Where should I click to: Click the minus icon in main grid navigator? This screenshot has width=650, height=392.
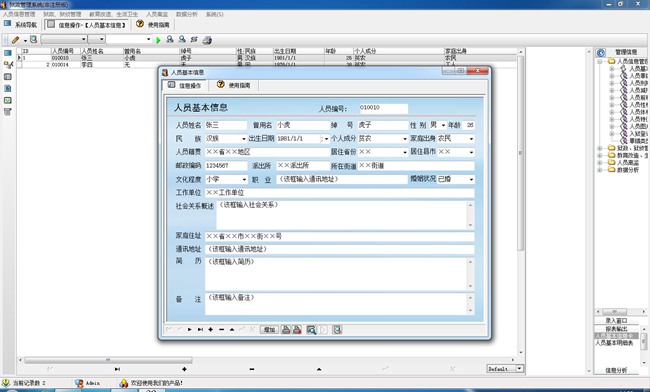tap(252, 369)
